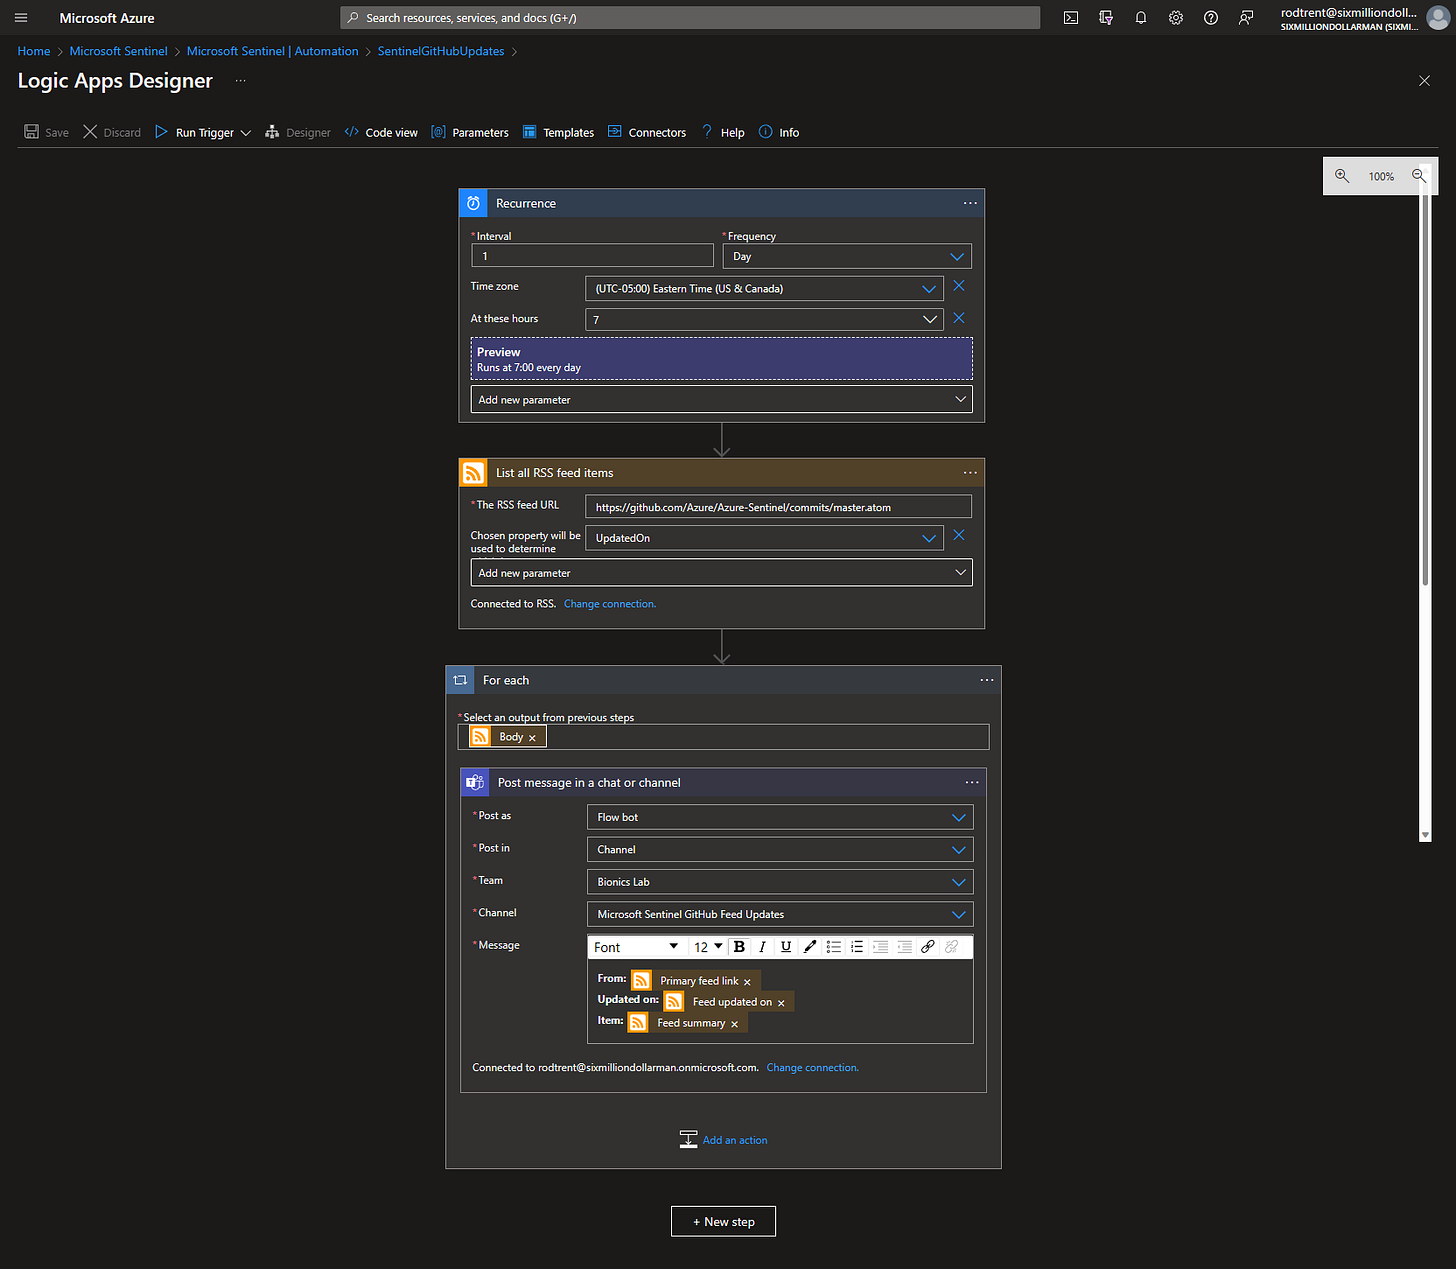Click Discard in the toolbar
Viewport: 1456px width, 1269px height.
coord(112,132)
